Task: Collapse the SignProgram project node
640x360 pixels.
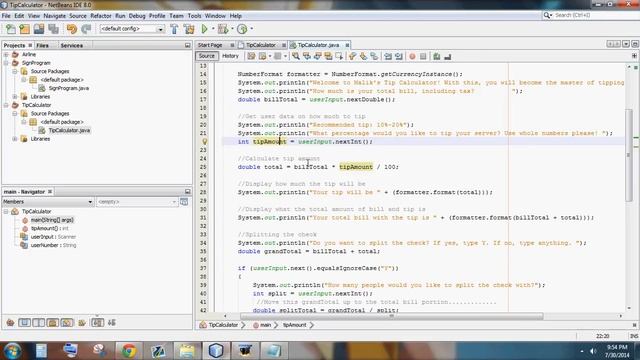Action: [6, 63]
